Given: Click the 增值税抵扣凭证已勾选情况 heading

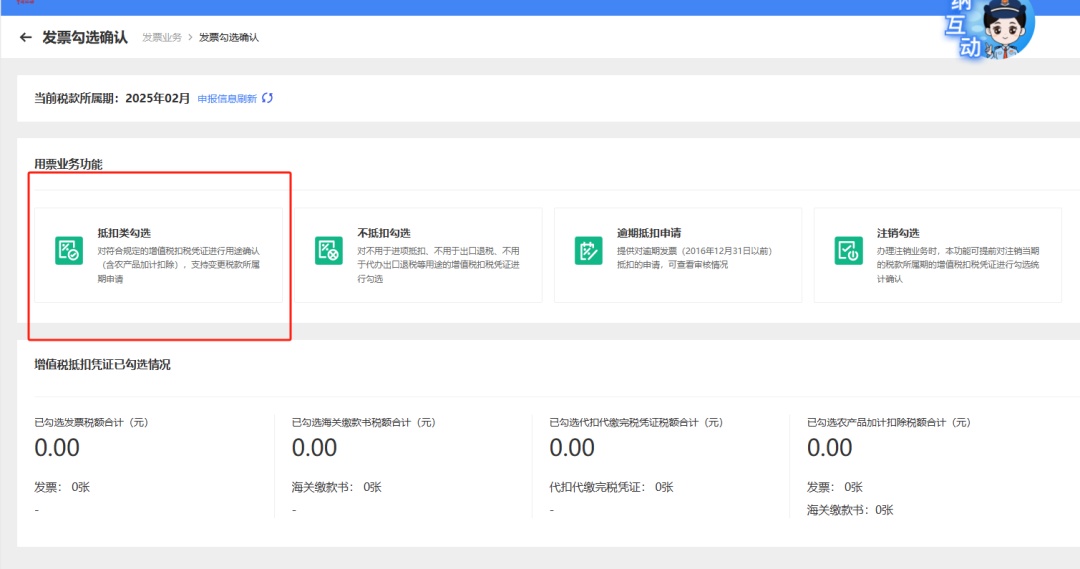Looking at the screenshot, I should click(x=103, y=364).
